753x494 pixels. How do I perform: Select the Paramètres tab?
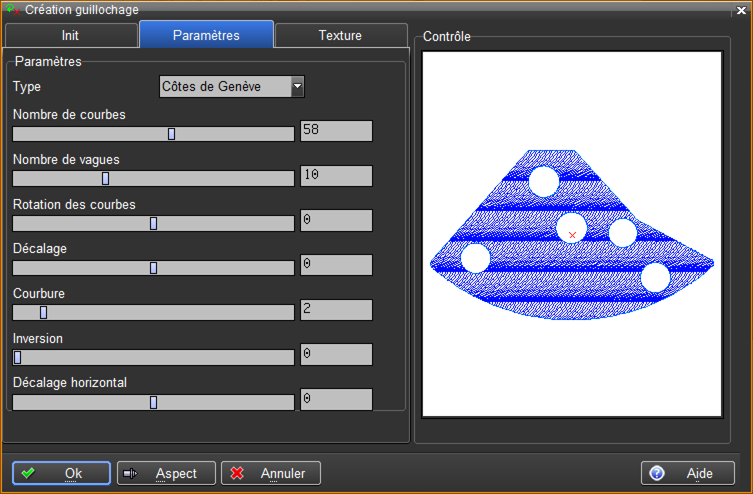click(x=206, y=35)
